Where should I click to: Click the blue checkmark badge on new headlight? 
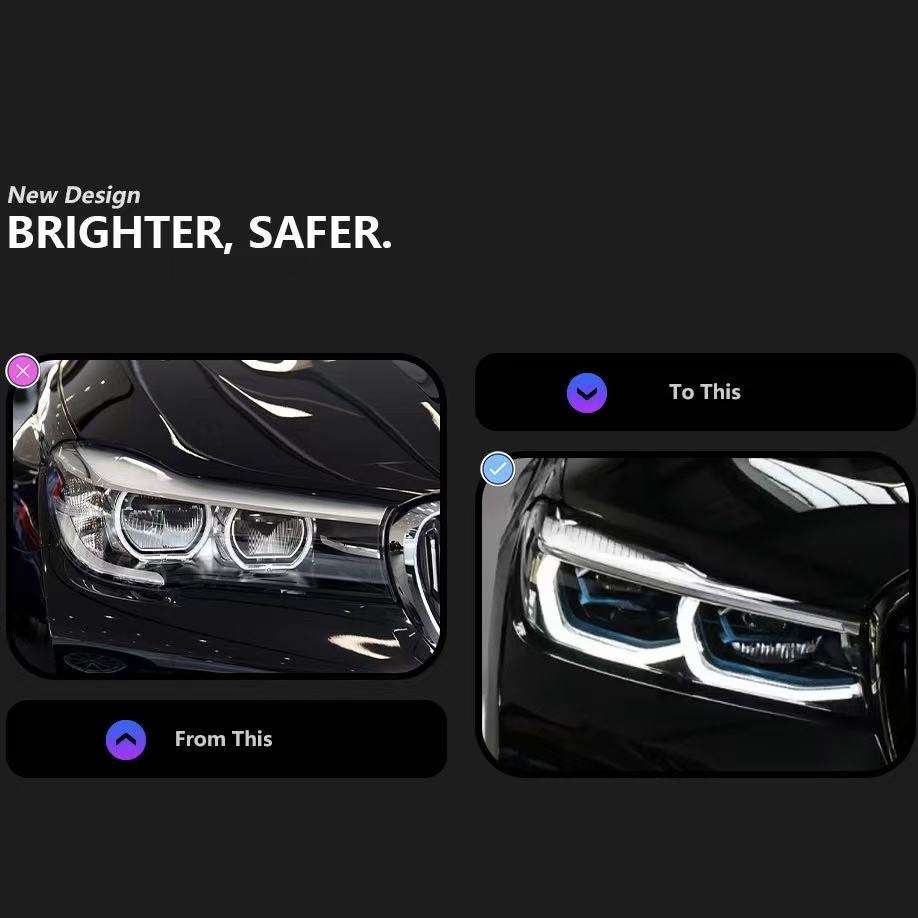[498, 469]
